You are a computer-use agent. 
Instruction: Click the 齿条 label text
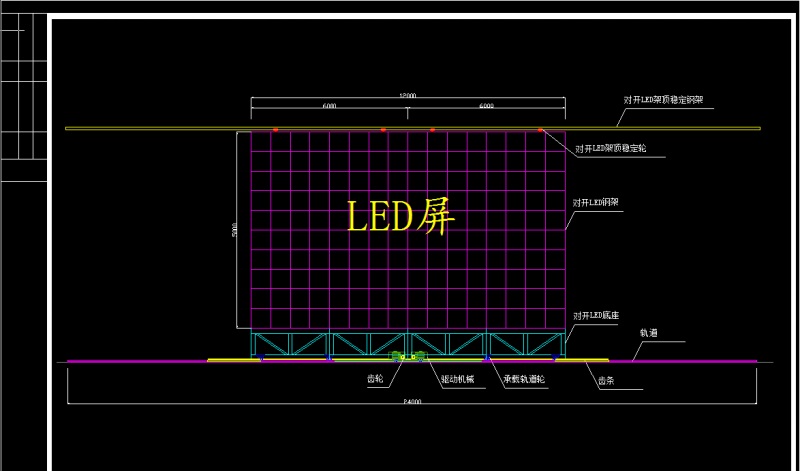click(606, 381)
